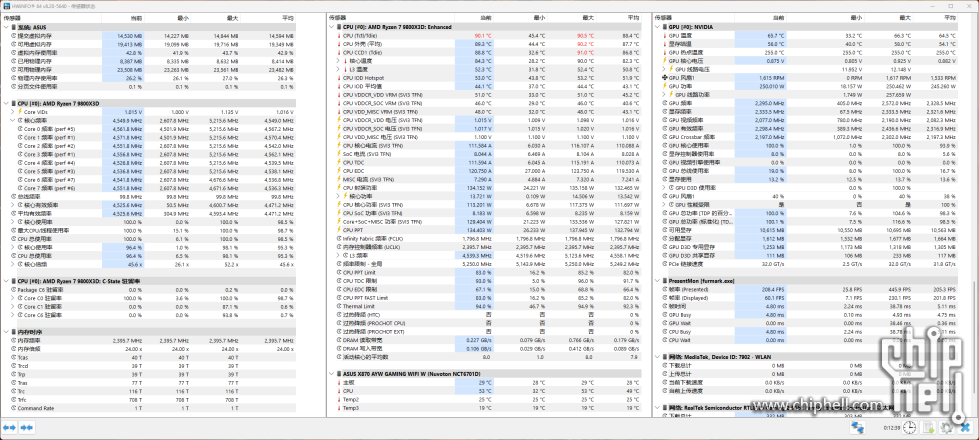
Task: Click clock icon beside Tcas row
Action: point(13,358)
